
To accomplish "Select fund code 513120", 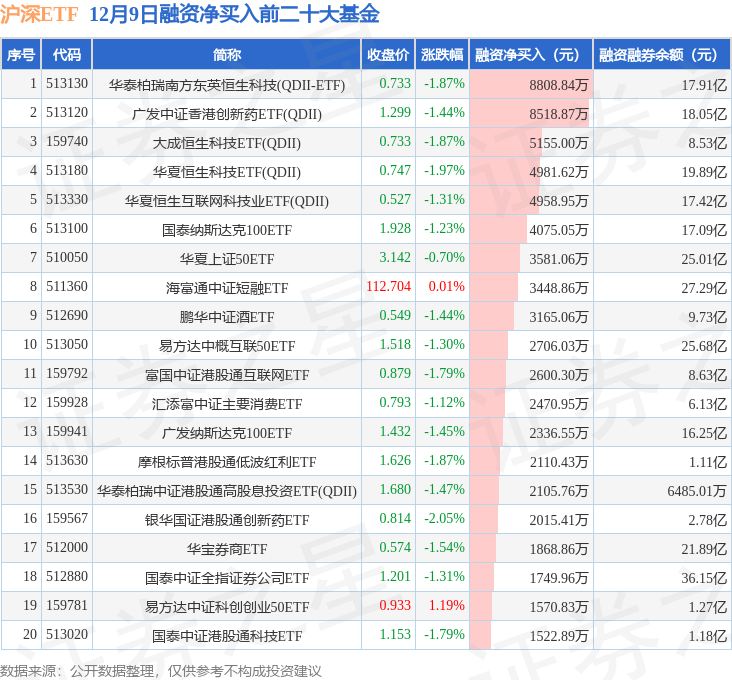I will pyautogui.click(x=67, y=112).
